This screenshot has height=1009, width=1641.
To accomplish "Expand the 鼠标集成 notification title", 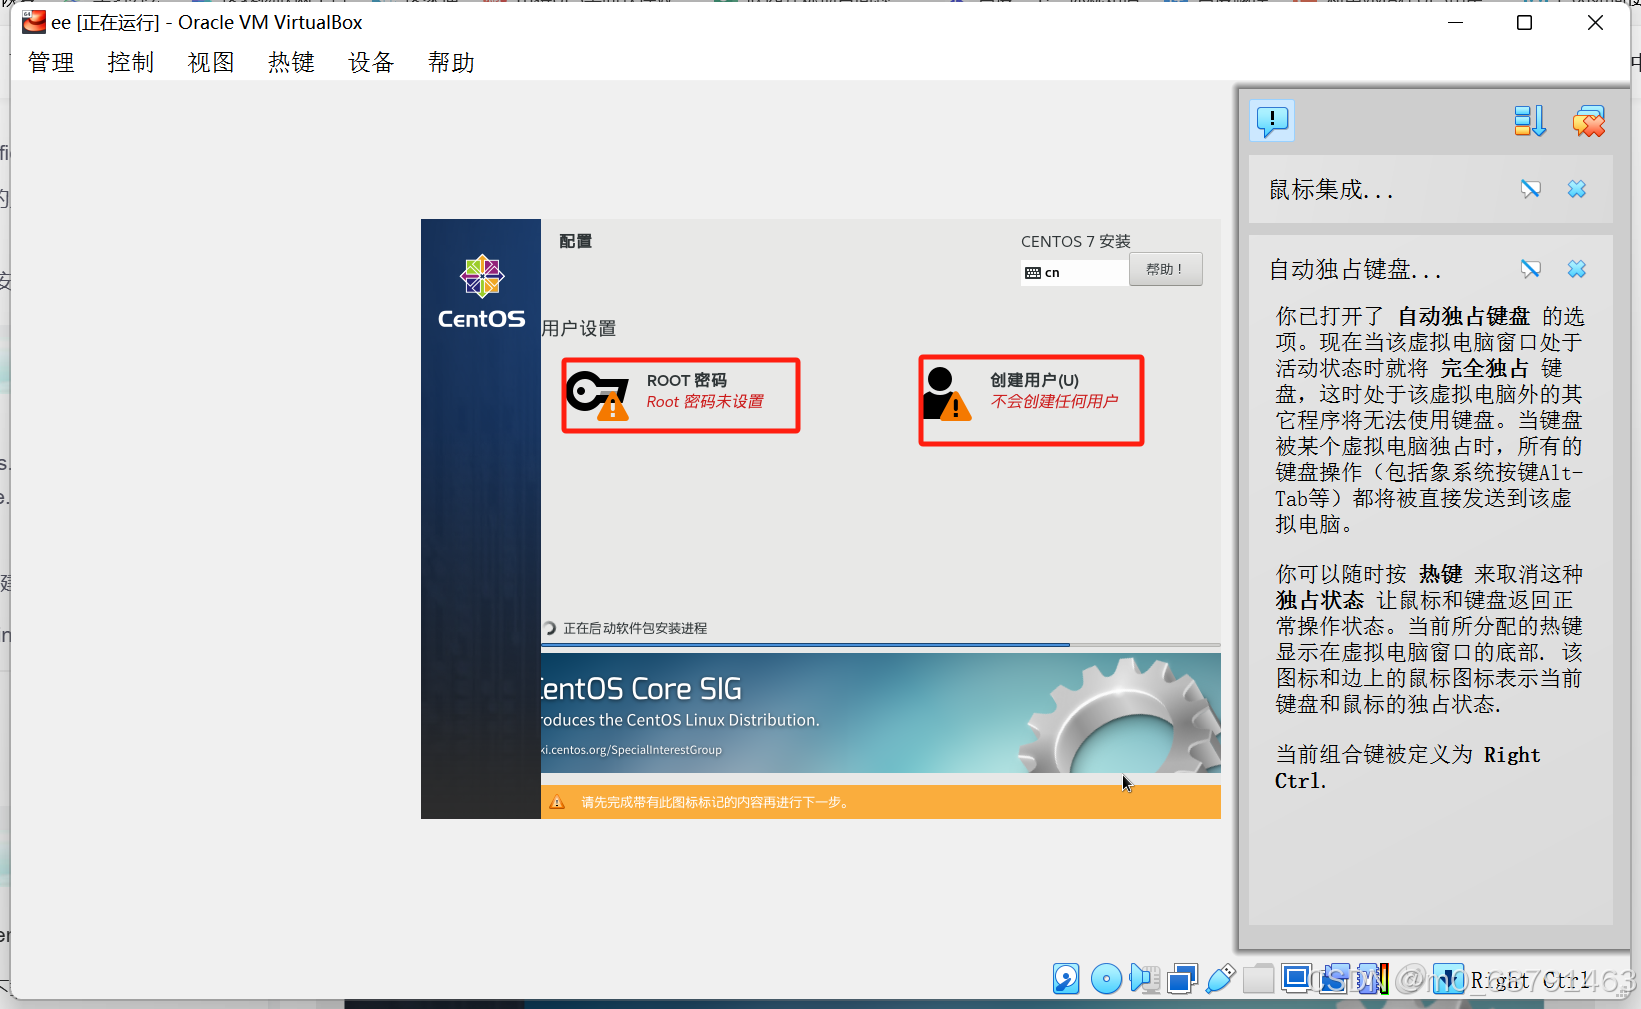I will pos(1331,190).
